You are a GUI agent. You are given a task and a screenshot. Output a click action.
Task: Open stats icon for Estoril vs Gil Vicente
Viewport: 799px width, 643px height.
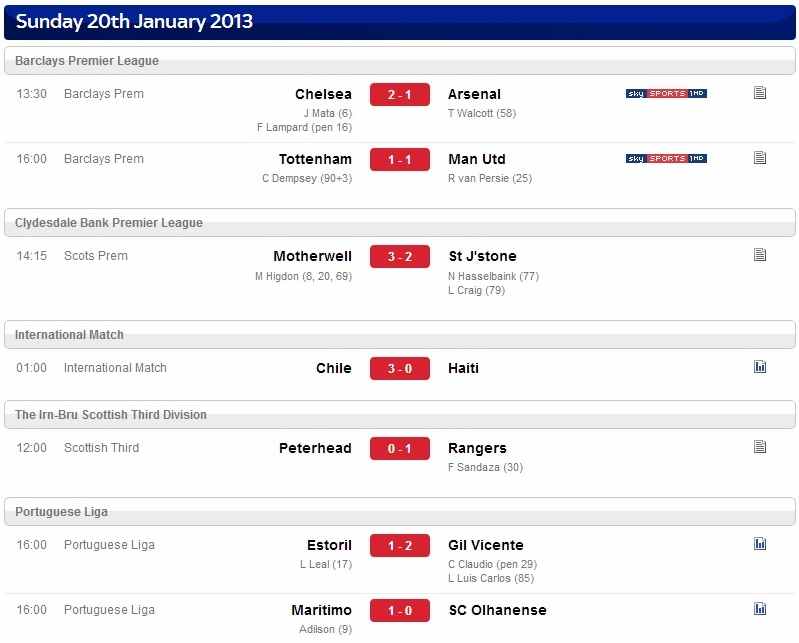(760, 544)
